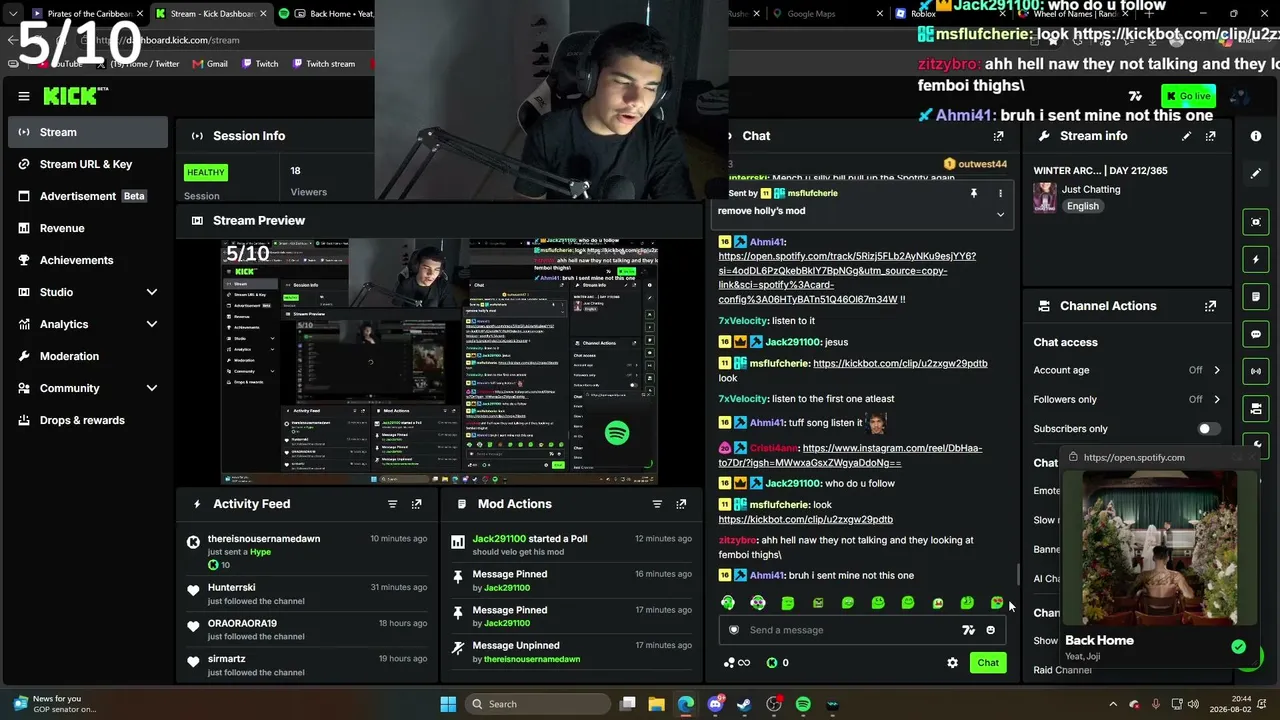Click the stream preview icon in right rail

point(1256,222)
